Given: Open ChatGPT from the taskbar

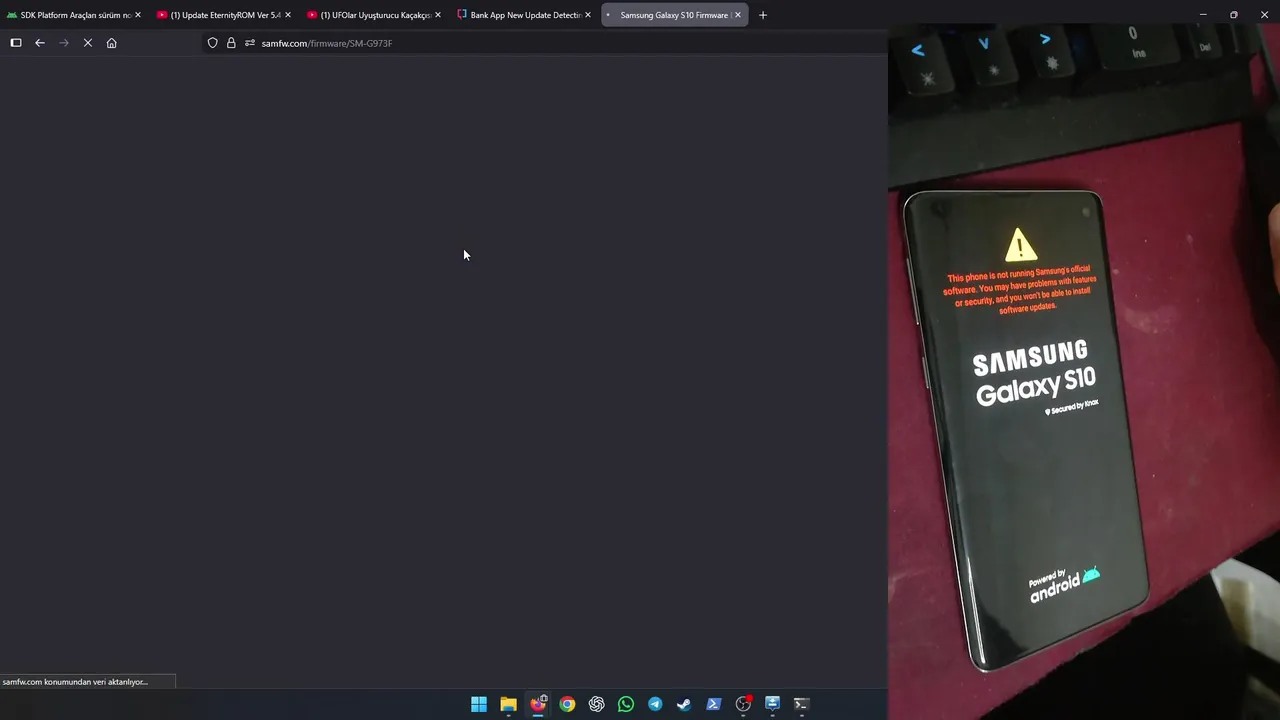Looking at the screenshot, I should (596, 704).
